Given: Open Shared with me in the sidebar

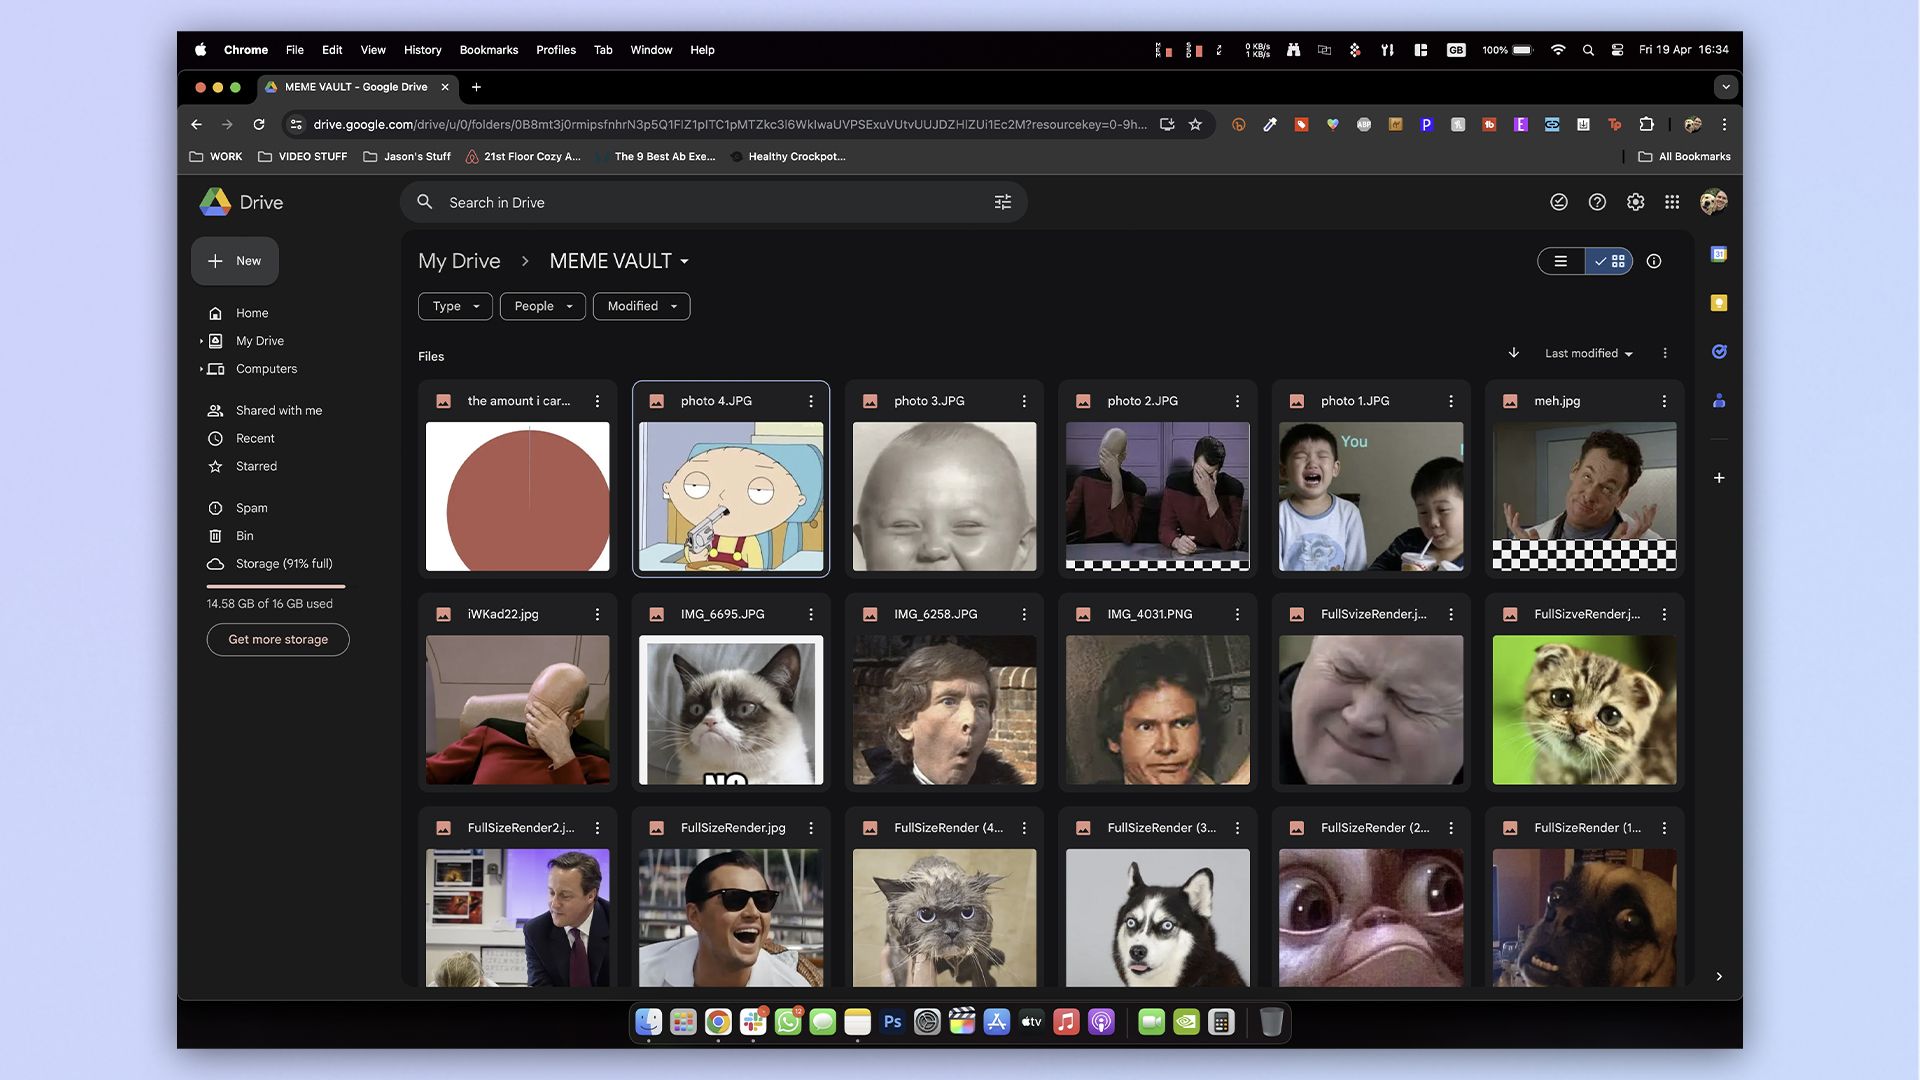Looking at the screenshot, I should 277,410.
